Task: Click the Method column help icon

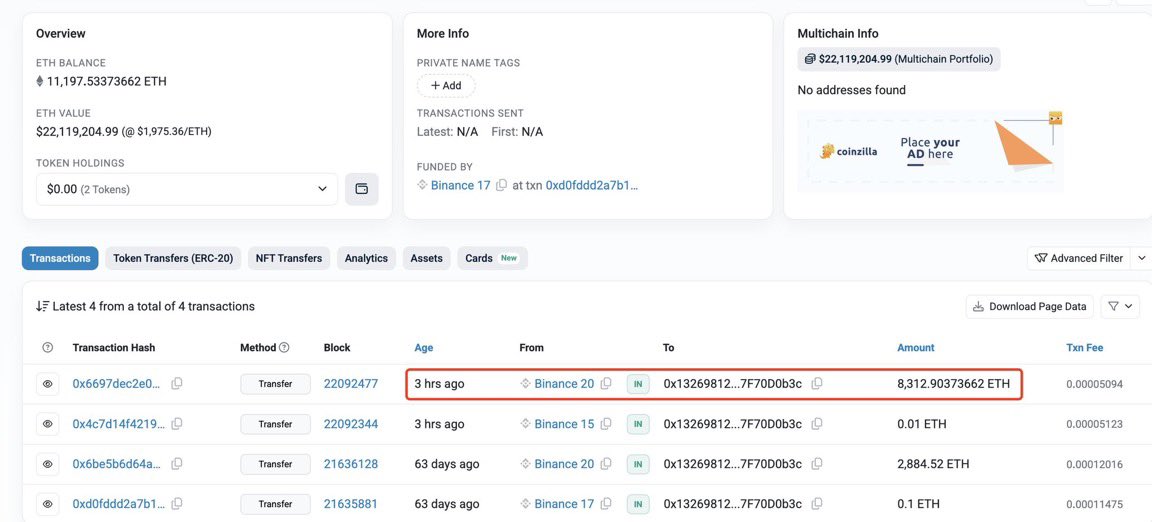Action: [284, 348]
